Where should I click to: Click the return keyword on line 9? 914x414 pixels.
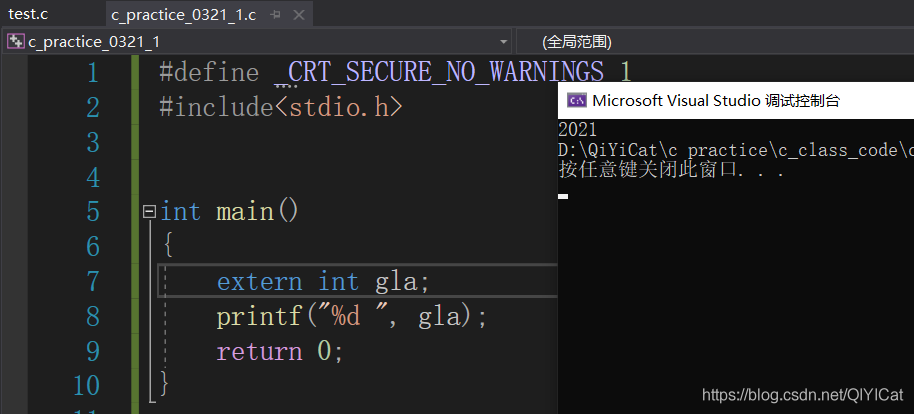click(259, 352)
